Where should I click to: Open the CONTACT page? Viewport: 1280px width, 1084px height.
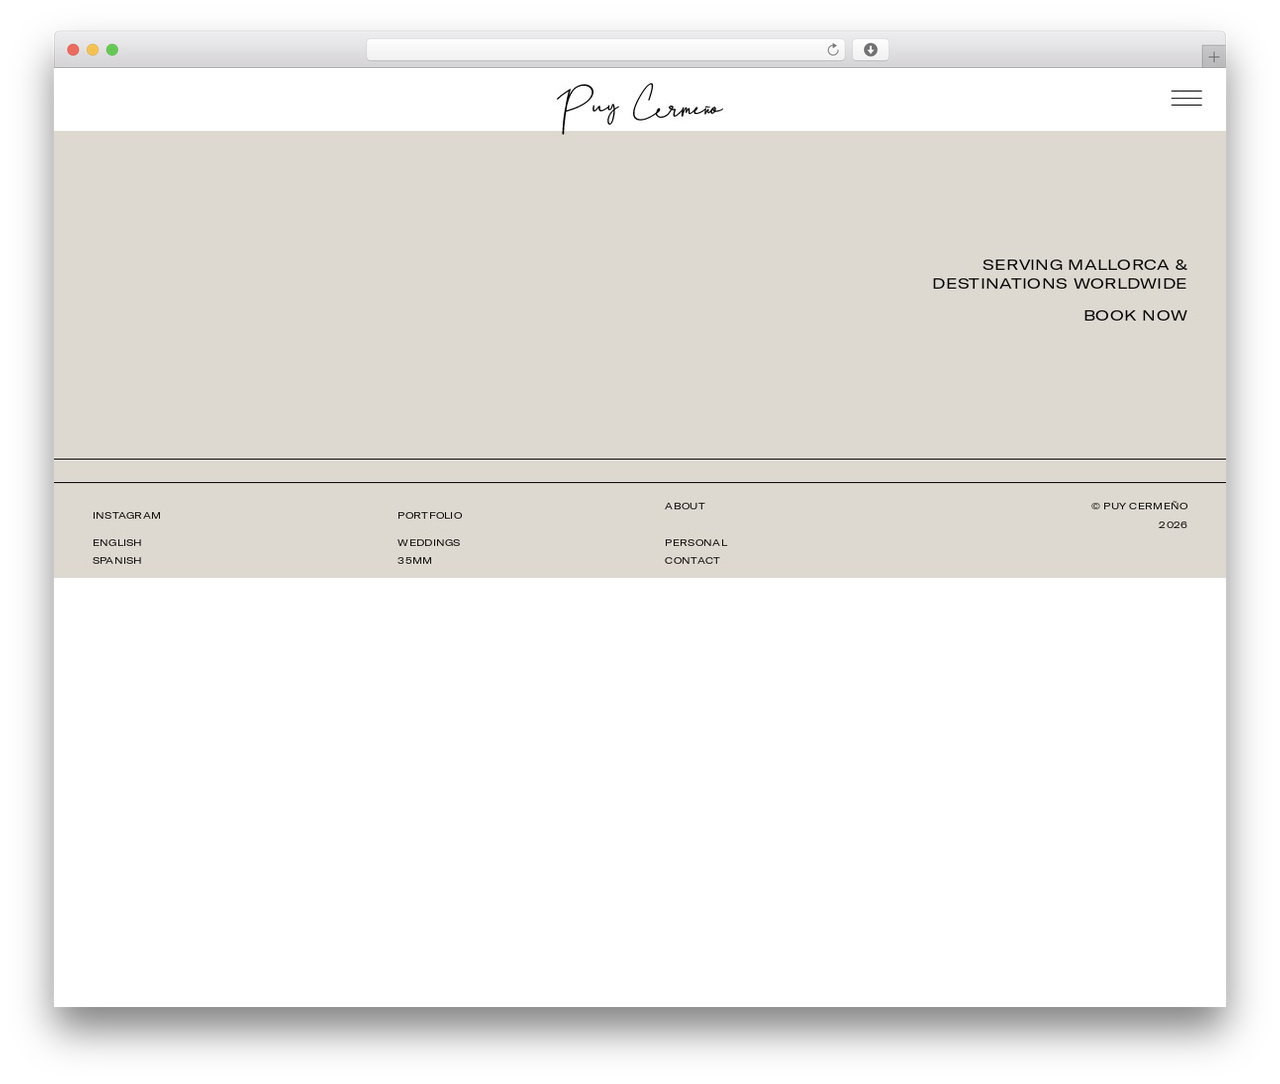coord(692,560)
